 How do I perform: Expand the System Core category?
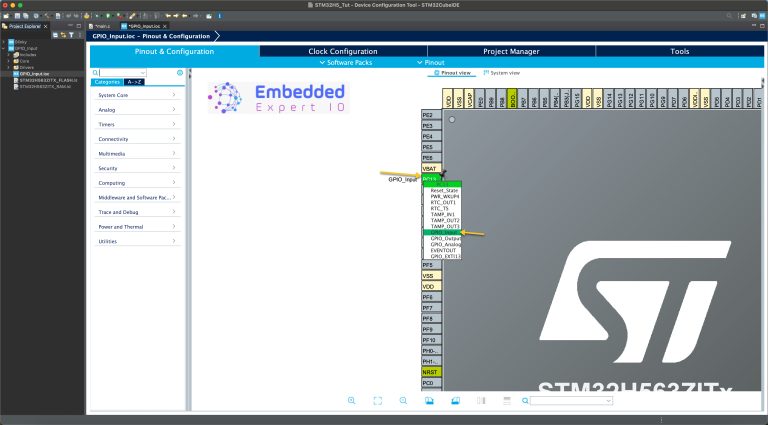138,95
